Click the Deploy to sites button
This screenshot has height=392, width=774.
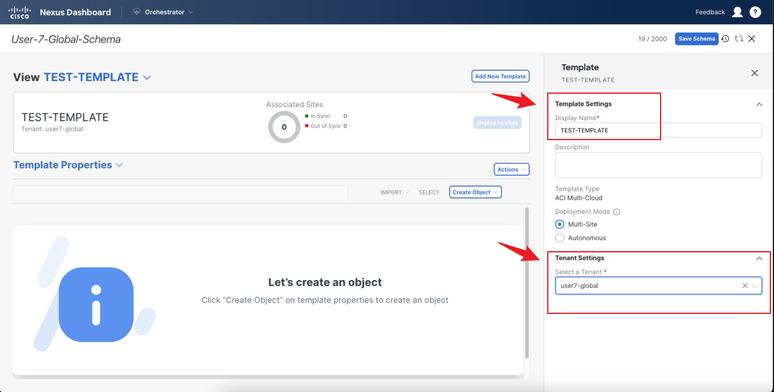[497, 122]
